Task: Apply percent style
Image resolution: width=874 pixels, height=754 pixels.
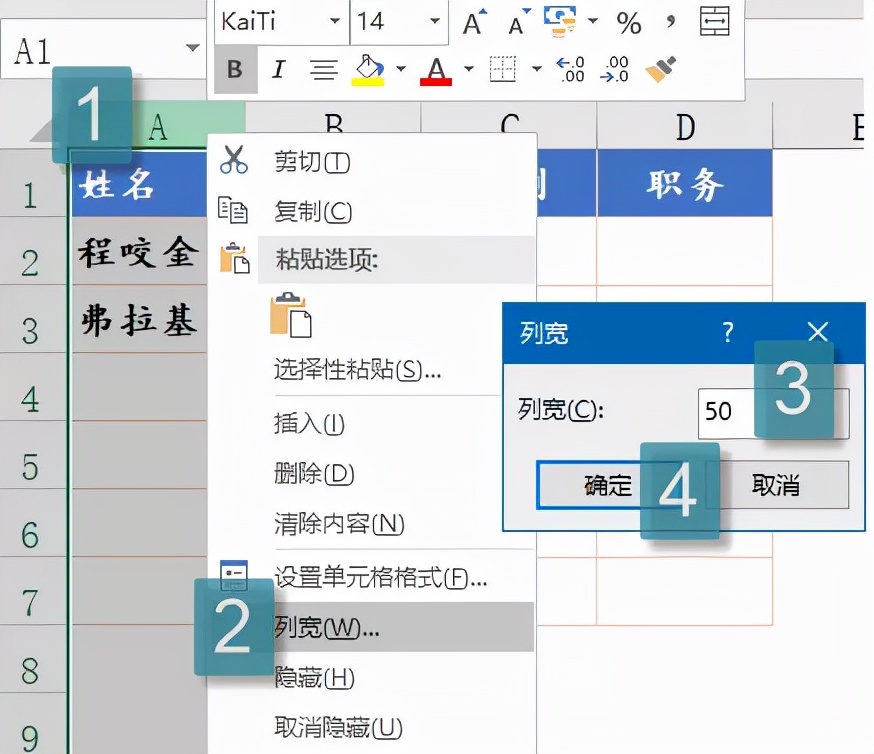Action: point(629,22)
